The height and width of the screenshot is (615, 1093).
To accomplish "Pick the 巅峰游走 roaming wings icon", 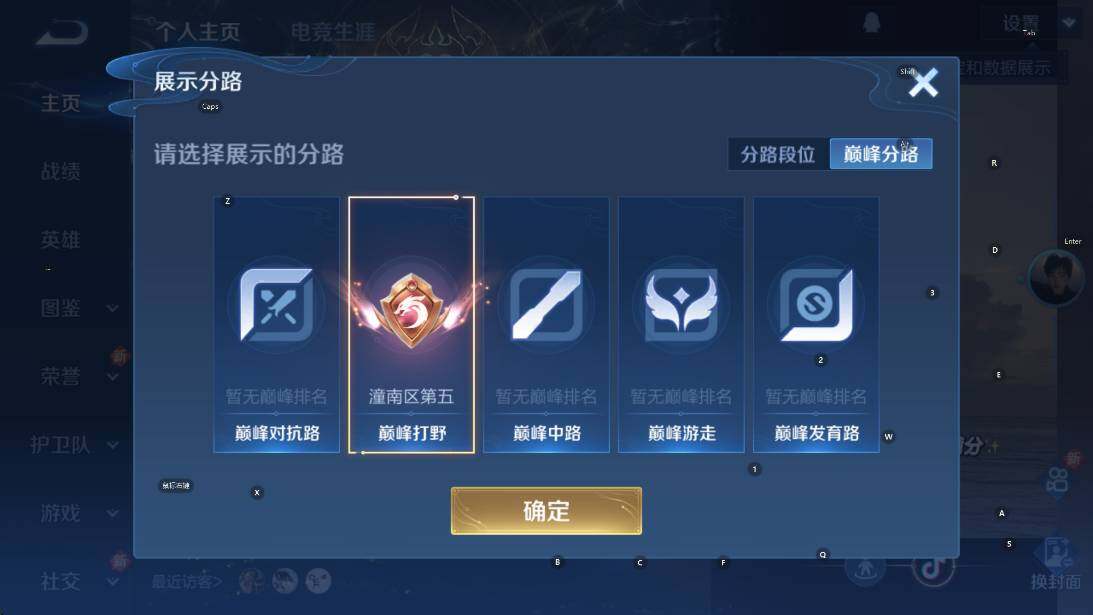I will coord(681,305).
